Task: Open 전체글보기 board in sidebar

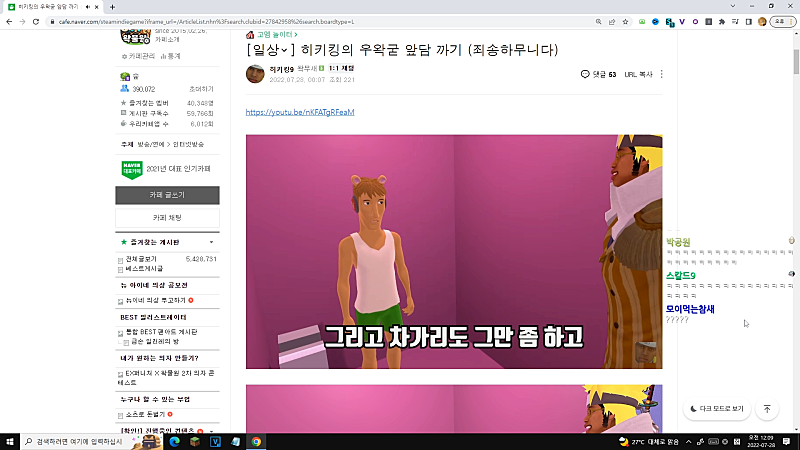Action: tap(141, 259)
